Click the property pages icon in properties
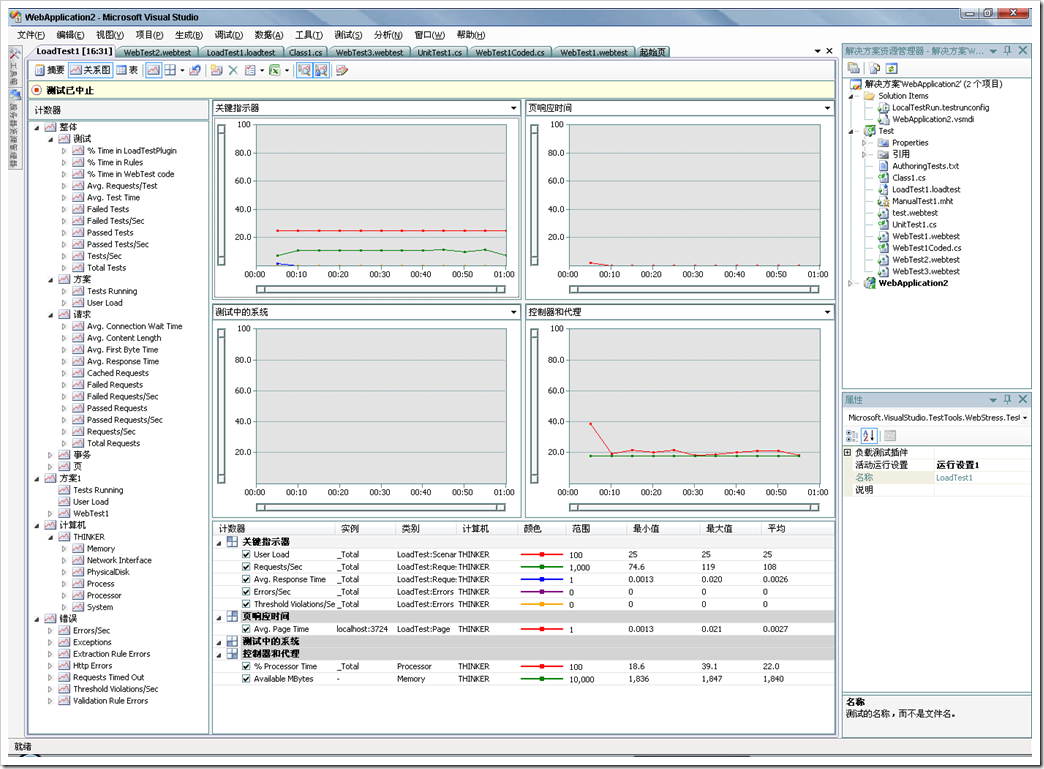 (x=890, y=435)
